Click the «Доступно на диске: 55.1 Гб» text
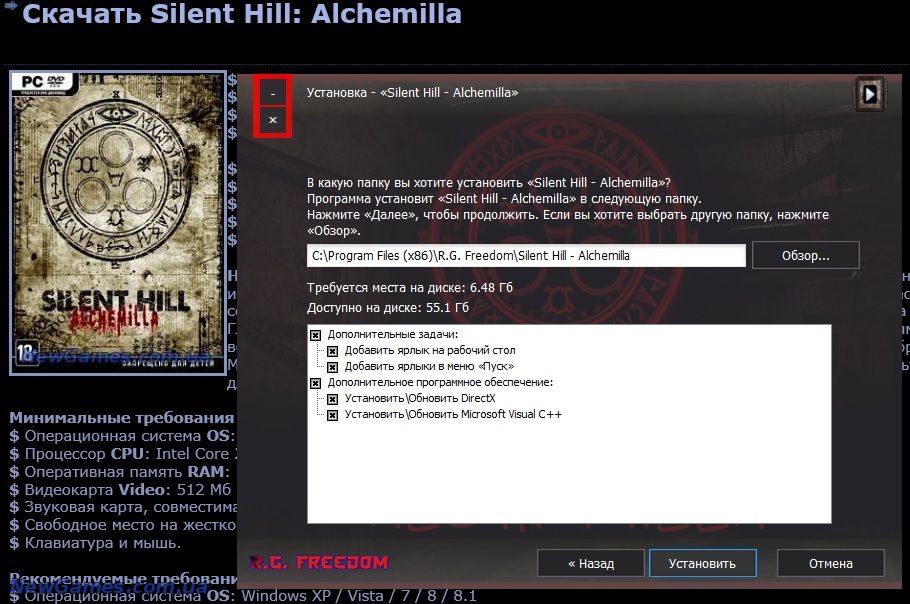This screenshot has width=910, height=604. pos(388,308)
